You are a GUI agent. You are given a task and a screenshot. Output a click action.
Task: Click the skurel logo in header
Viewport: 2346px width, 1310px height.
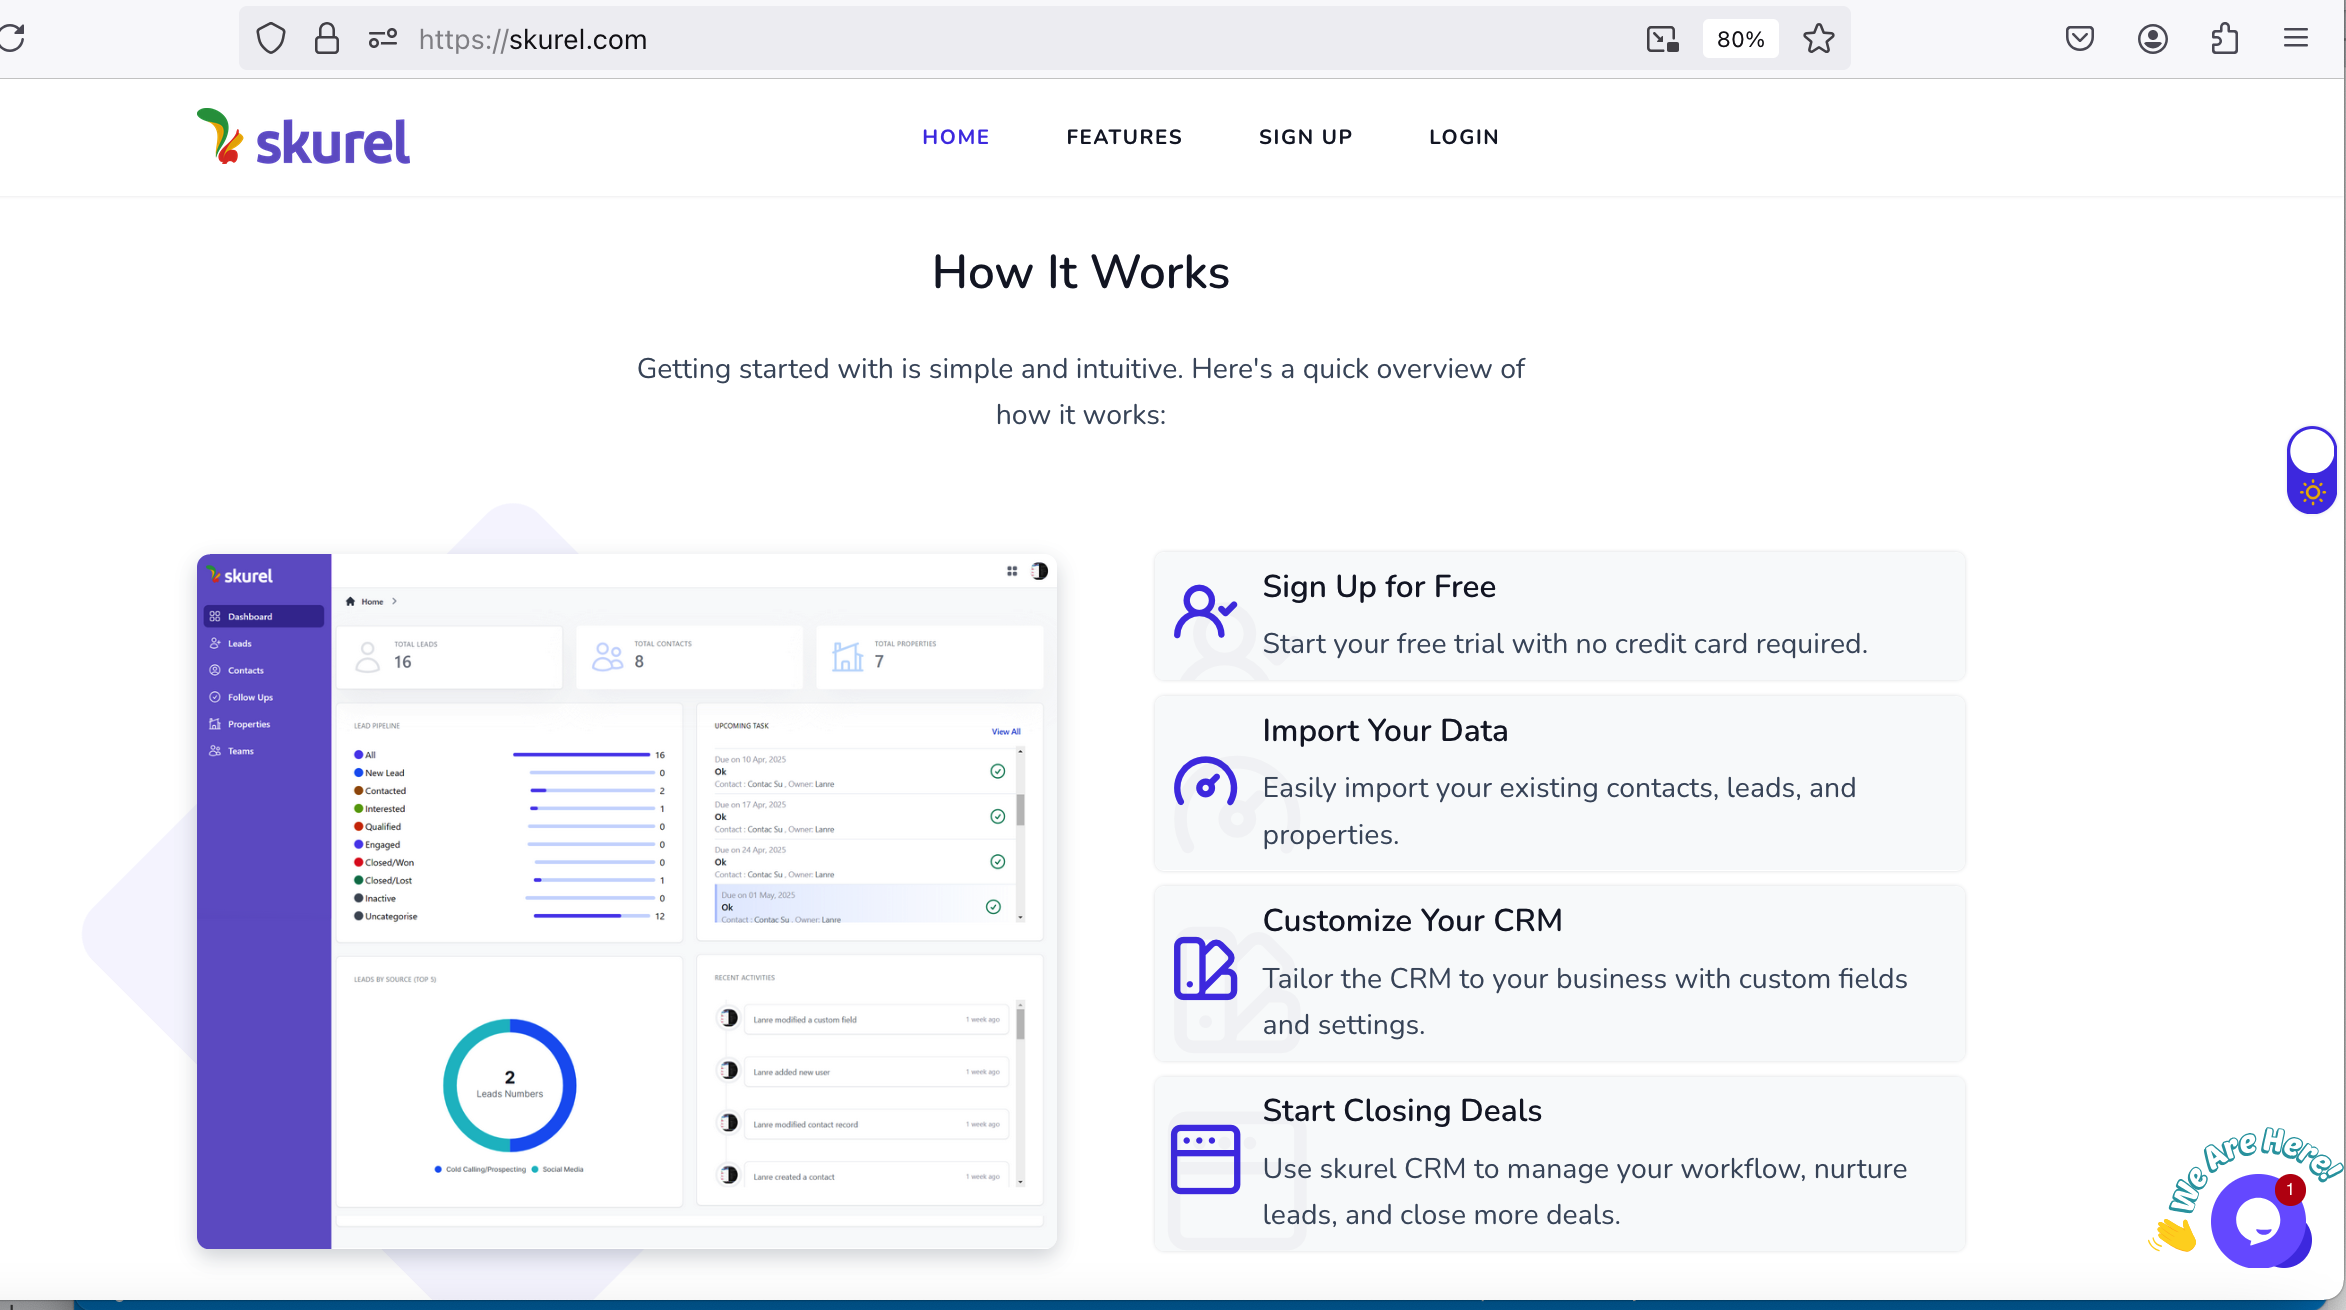(303, 138)
